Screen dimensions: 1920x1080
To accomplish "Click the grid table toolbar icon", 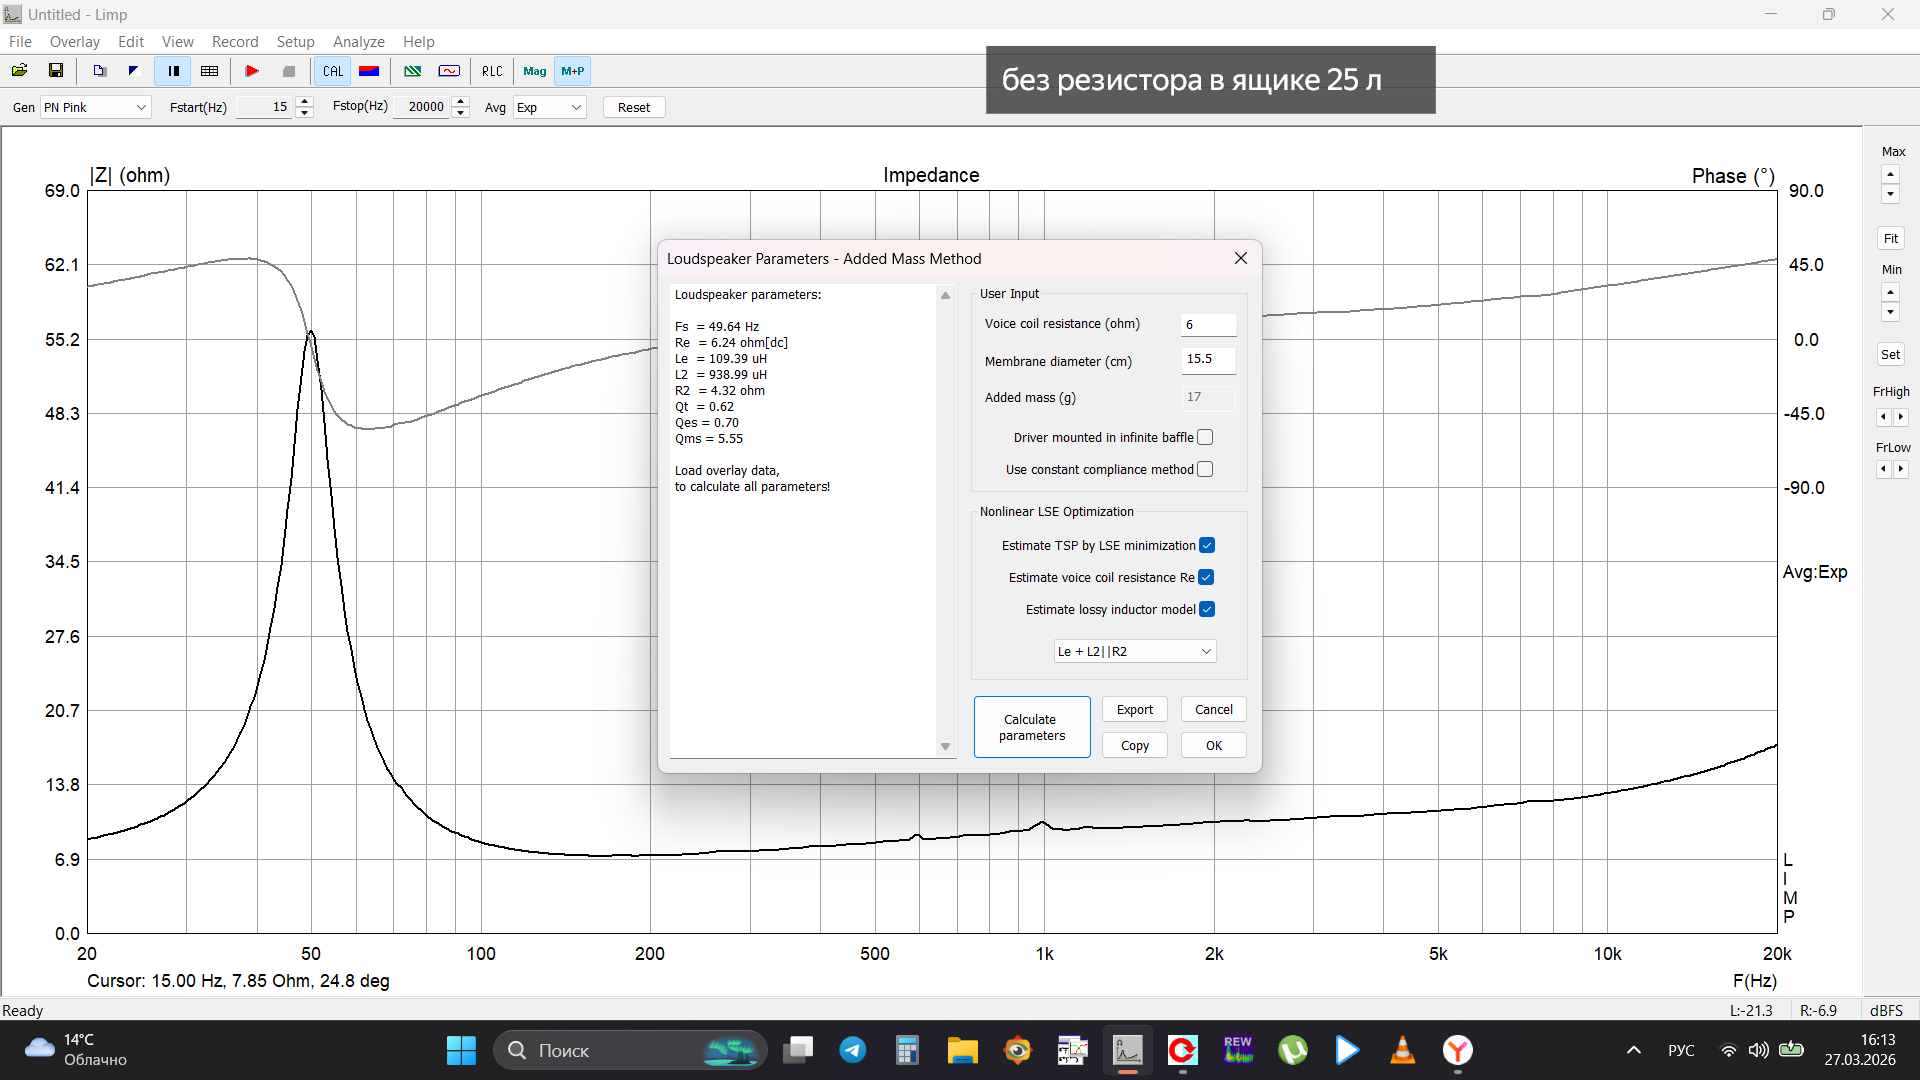I will pos(209,71).
